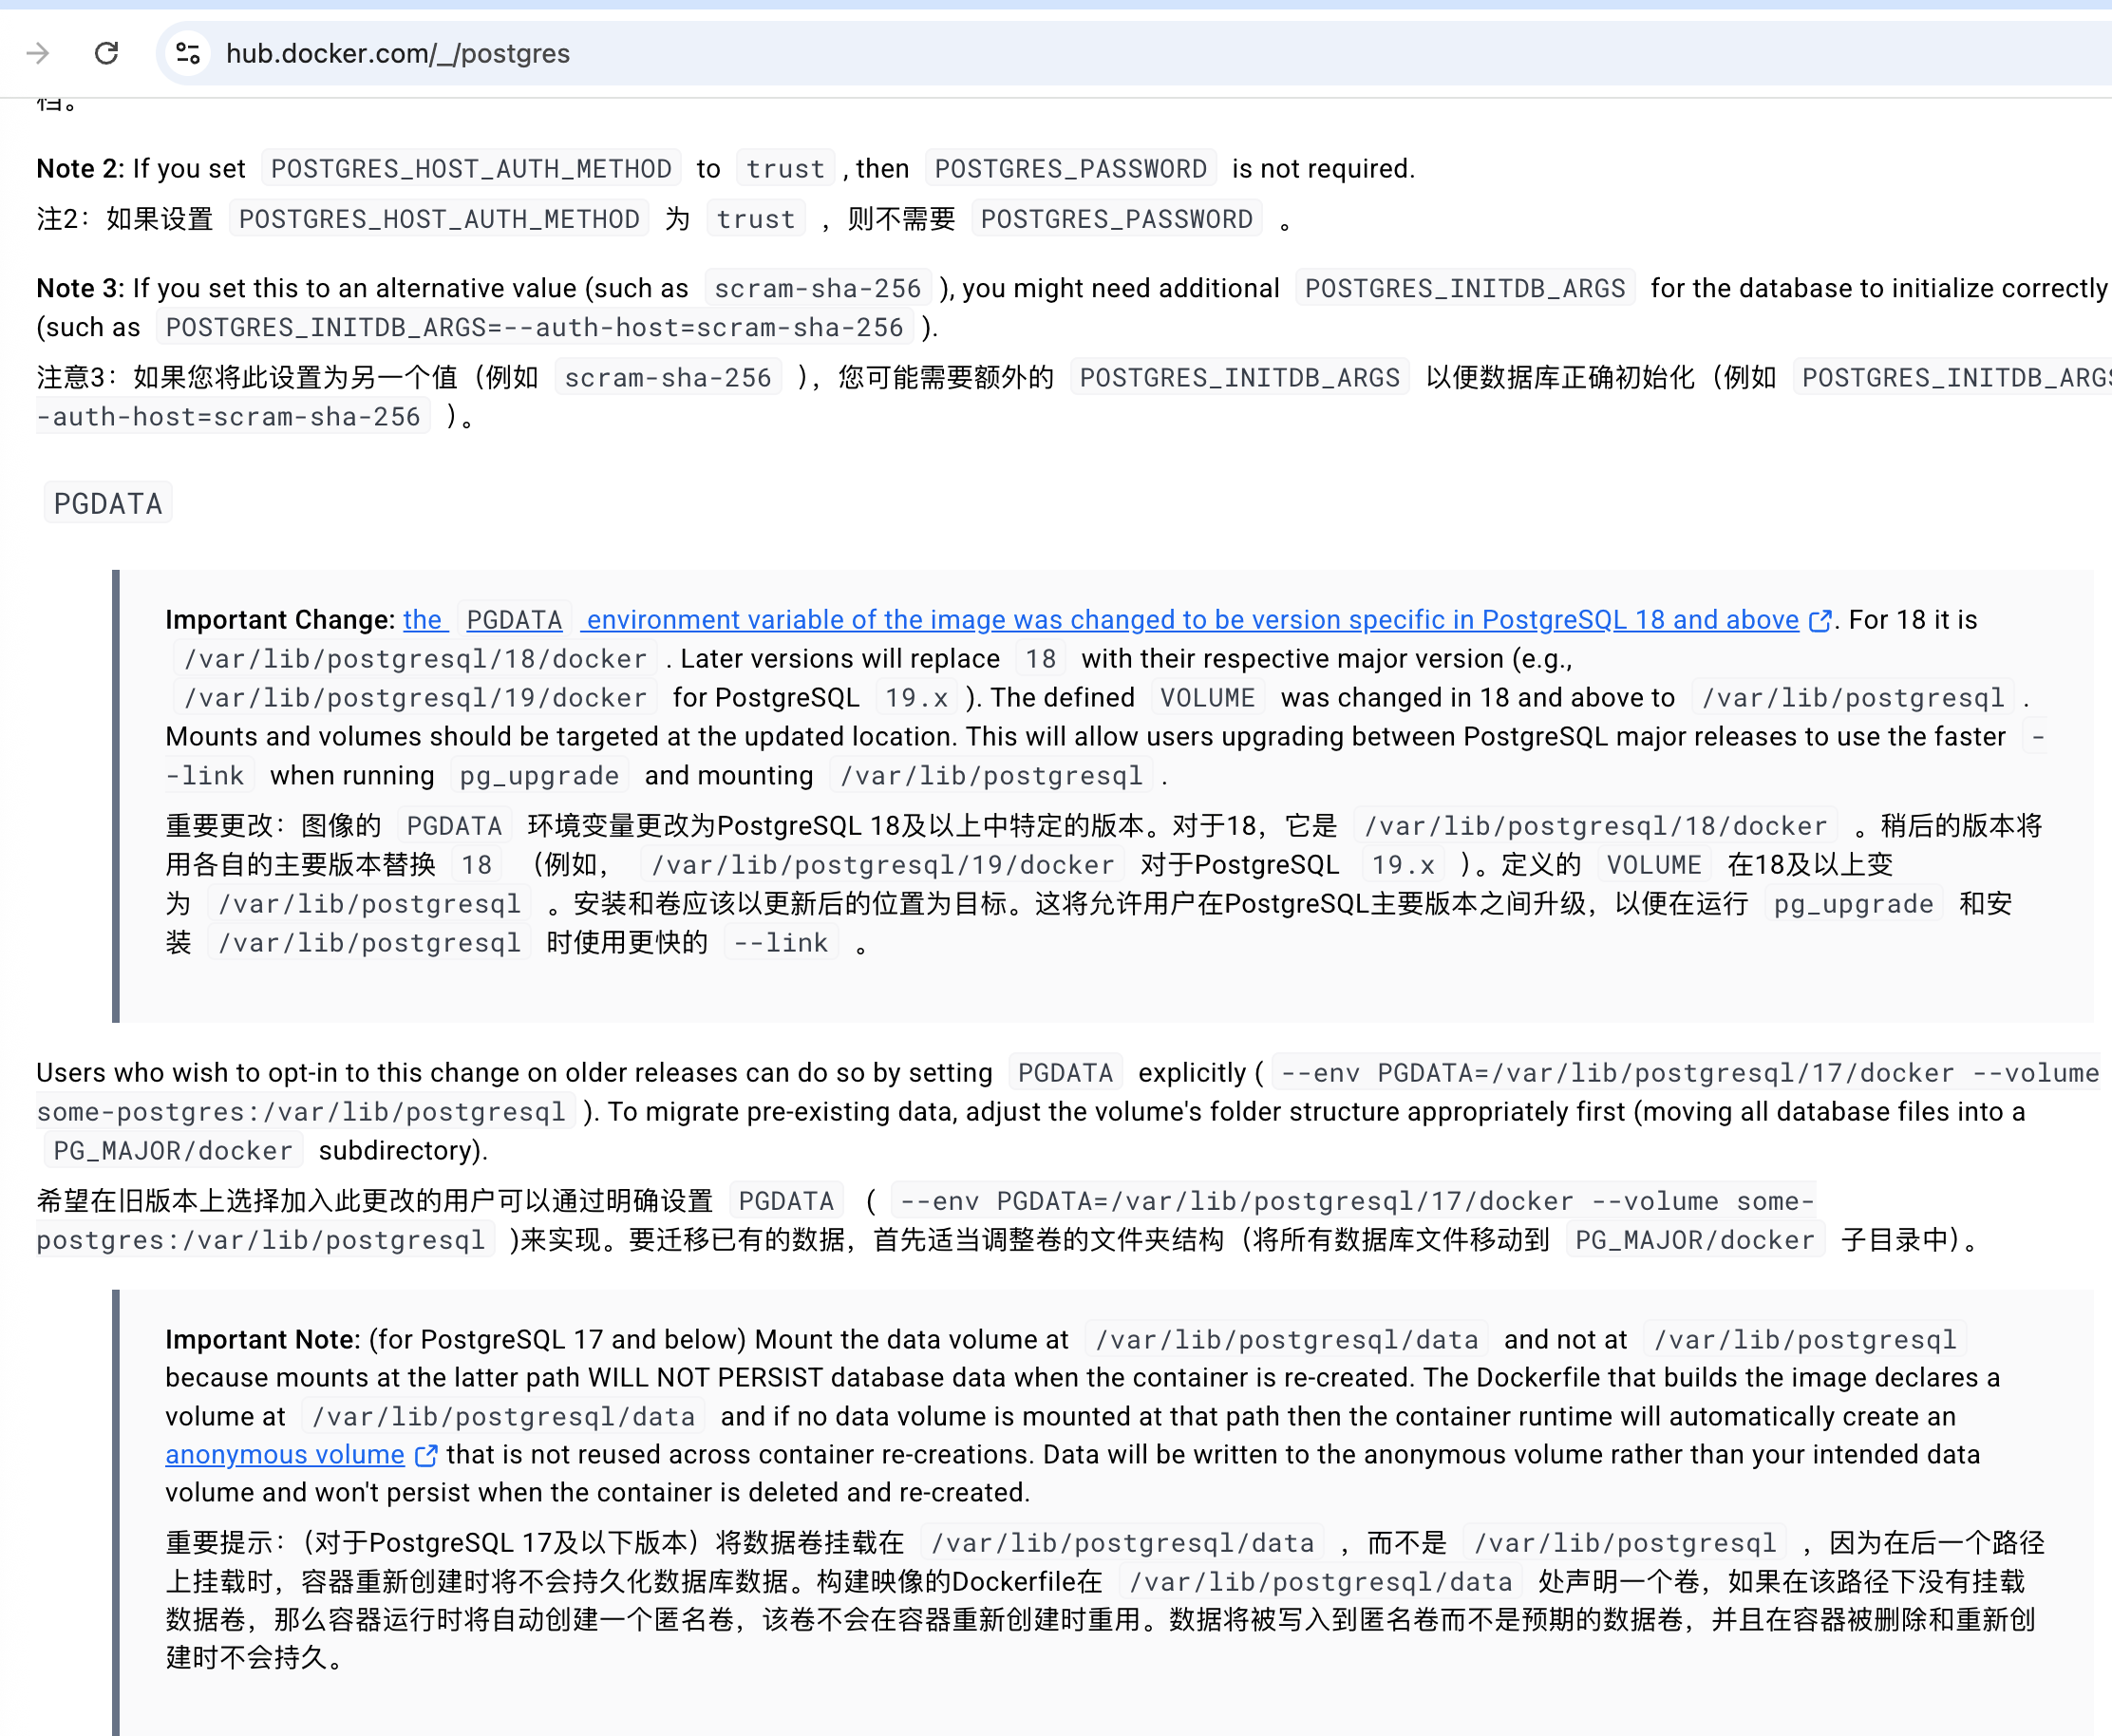
Task: Click the POSTGRES_HOST_AUTH_METHOD code in Note 2
Action: (x=471, y=169)
